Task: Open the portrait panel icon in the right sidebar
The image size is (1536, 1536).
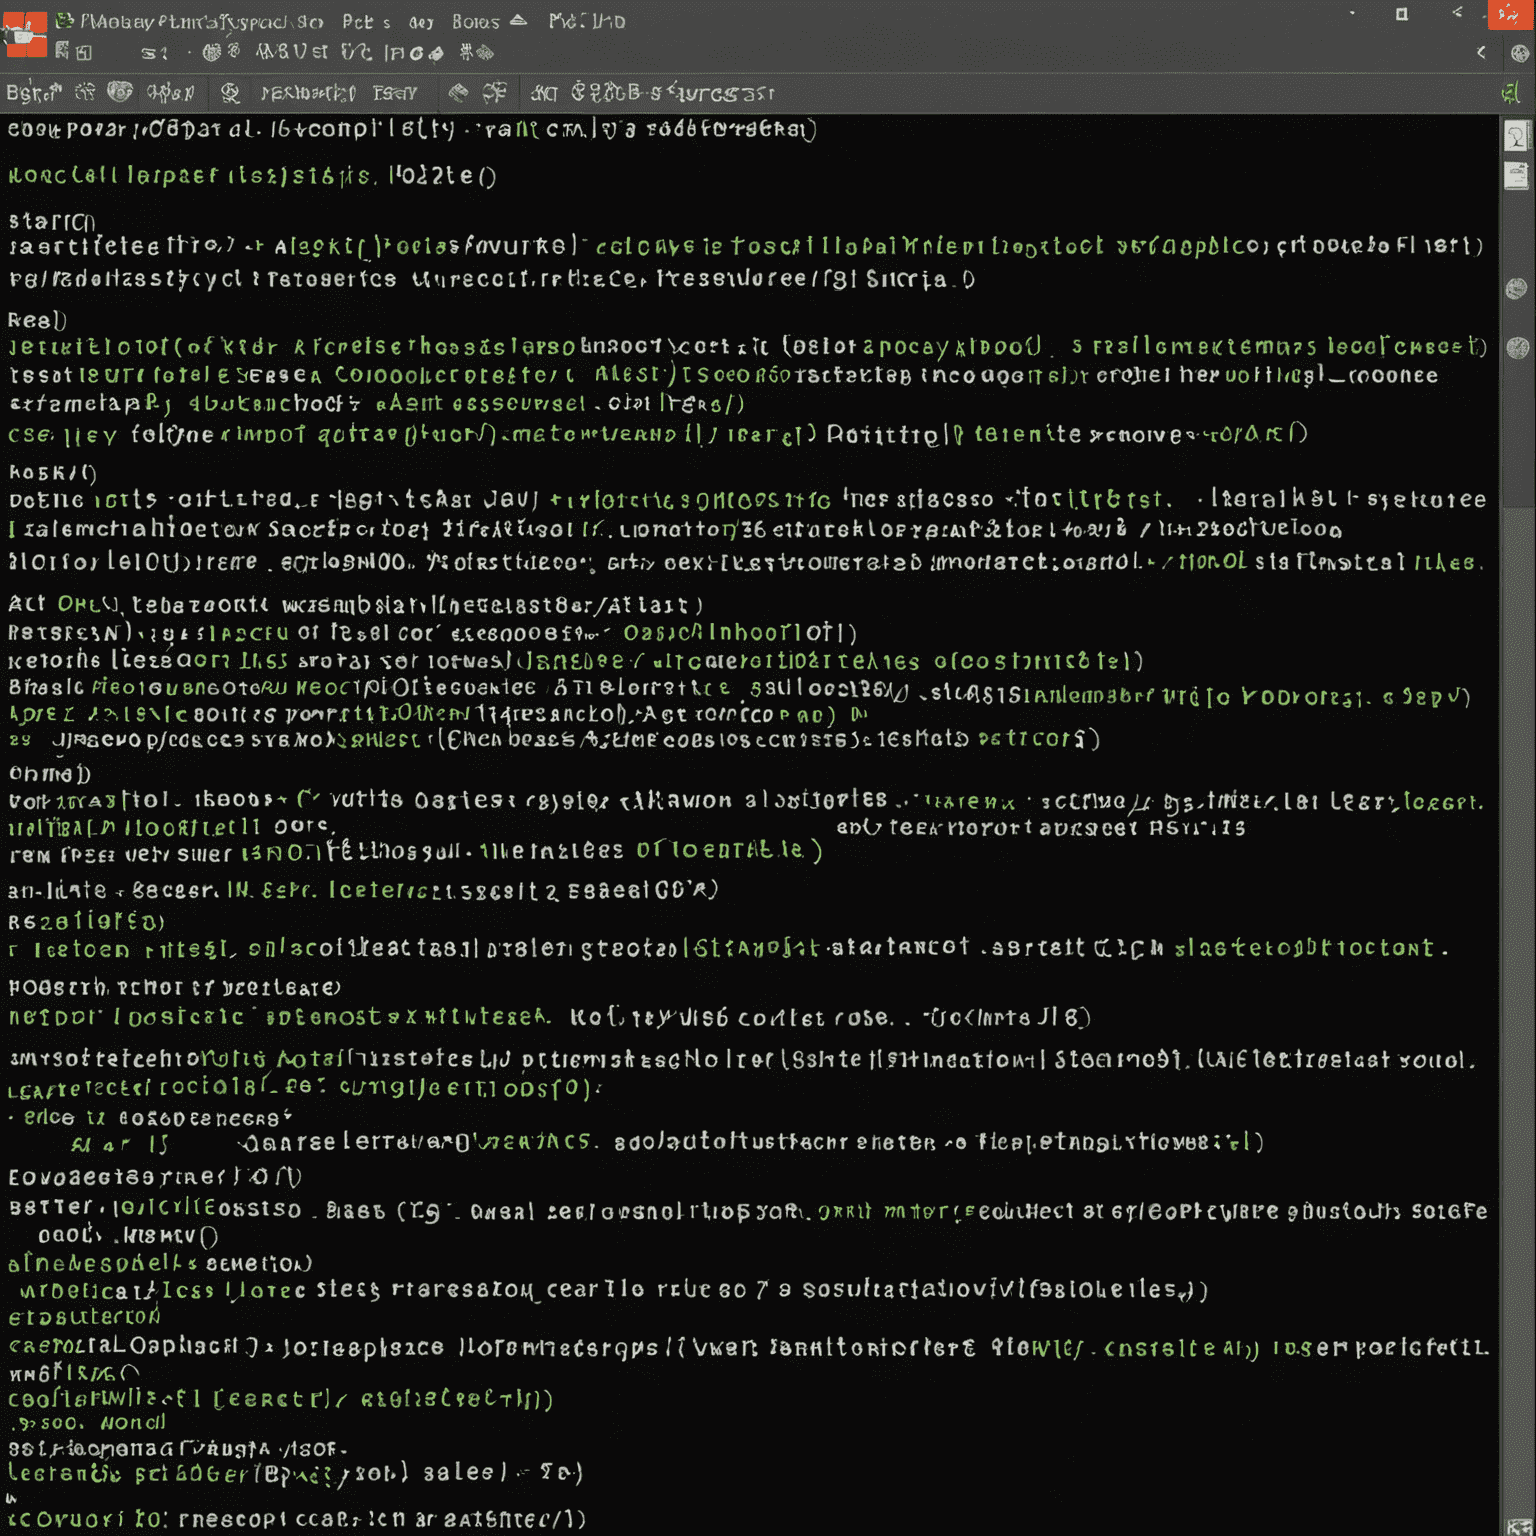Action: pyautogui.click(x=1517, y=137)
